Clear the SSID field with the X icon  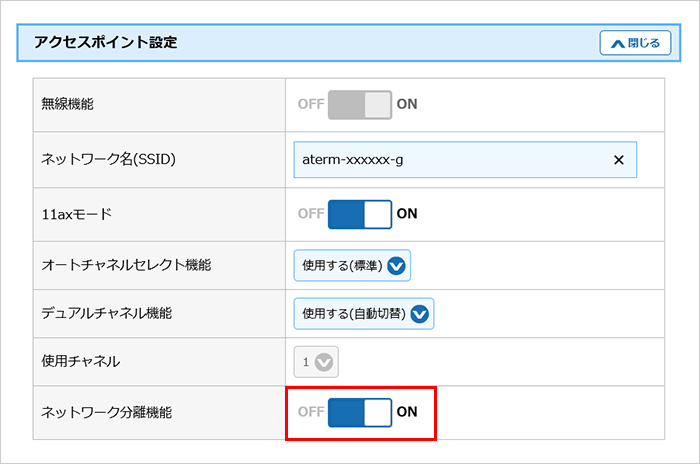(618, 160)
